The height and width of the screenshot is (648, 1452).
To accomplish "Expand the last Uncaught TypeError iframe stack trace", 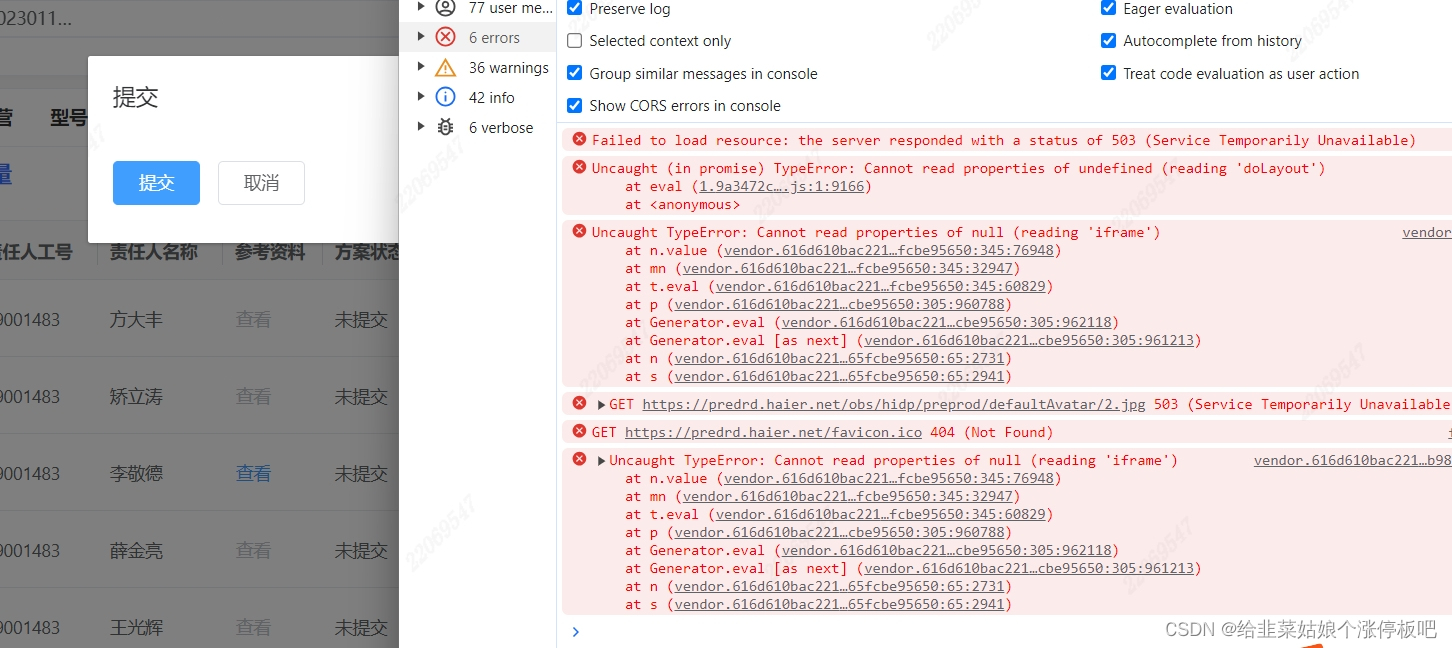I will (600, 460).
